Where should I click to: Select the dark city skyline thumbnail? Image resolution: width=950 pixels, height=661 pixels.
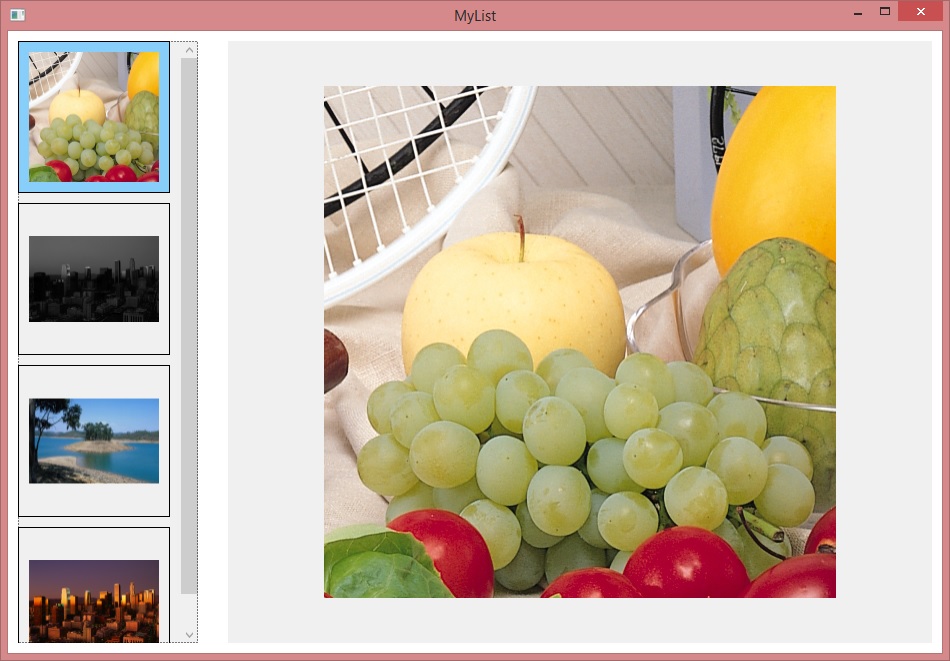tap(93, 279)
